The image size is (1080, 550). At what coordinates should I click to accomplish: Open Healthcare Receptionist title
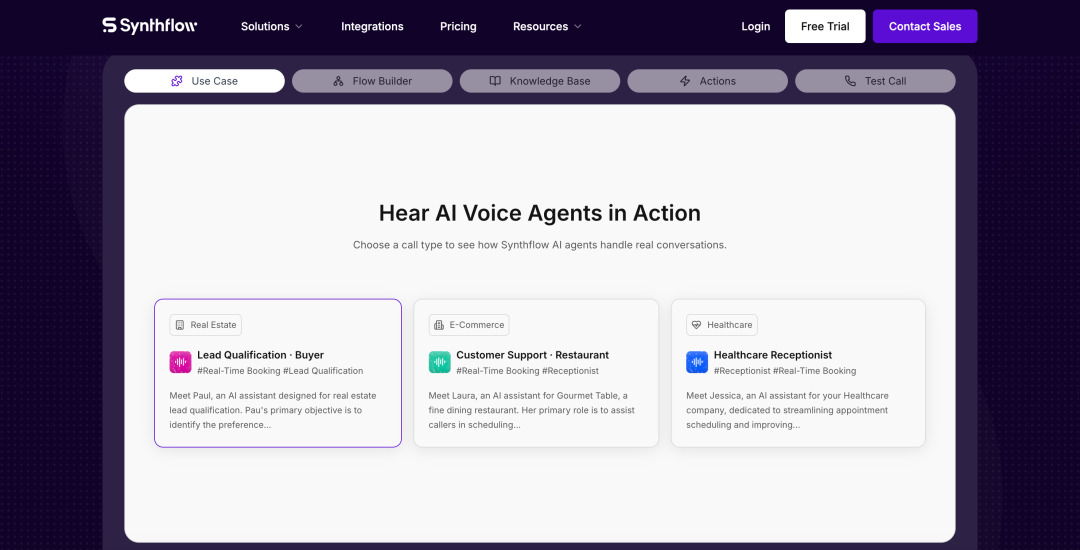click(x=773, y=355)
